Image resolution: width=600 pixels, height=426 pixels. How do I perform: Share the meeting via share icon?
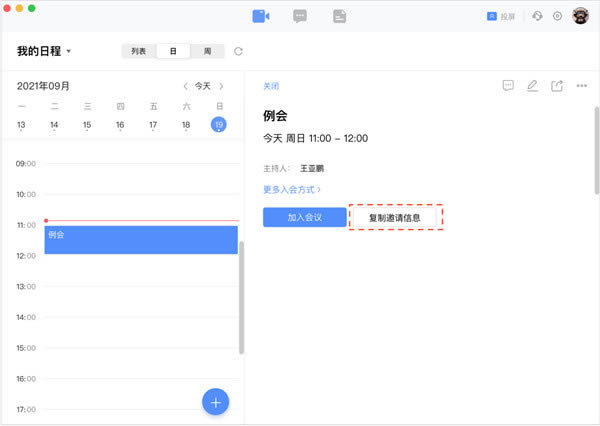pyautogui.click(x=557, y=86)
